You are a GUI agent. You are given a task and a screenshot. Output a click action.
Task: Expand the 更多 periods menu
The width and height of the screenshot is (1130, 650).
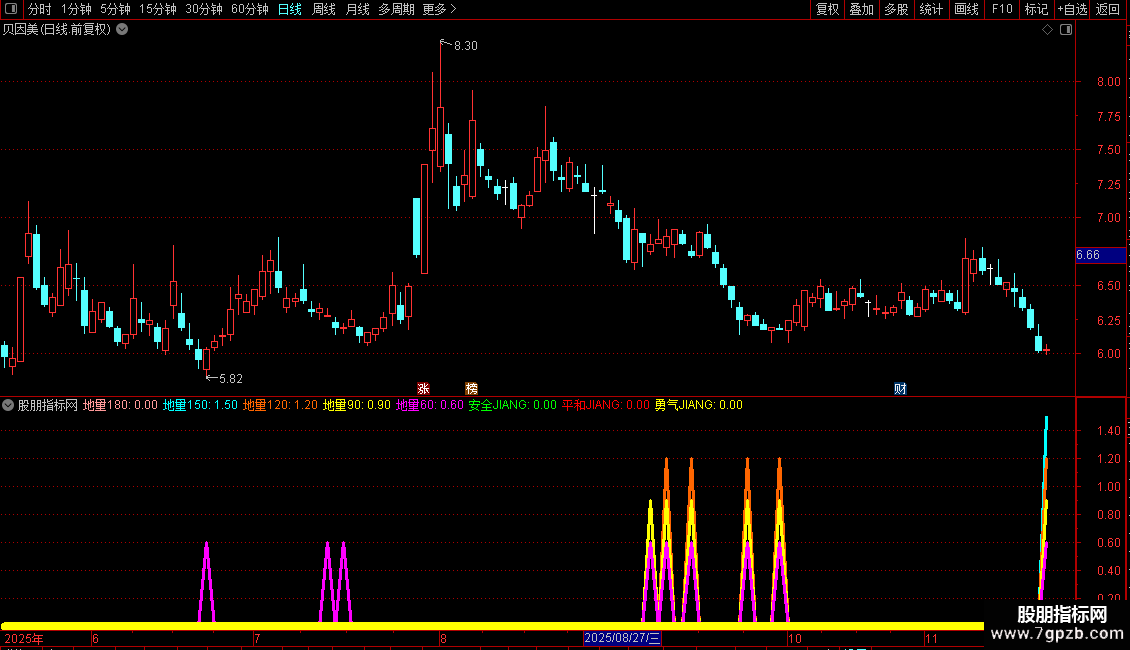[x=439, y=9]
